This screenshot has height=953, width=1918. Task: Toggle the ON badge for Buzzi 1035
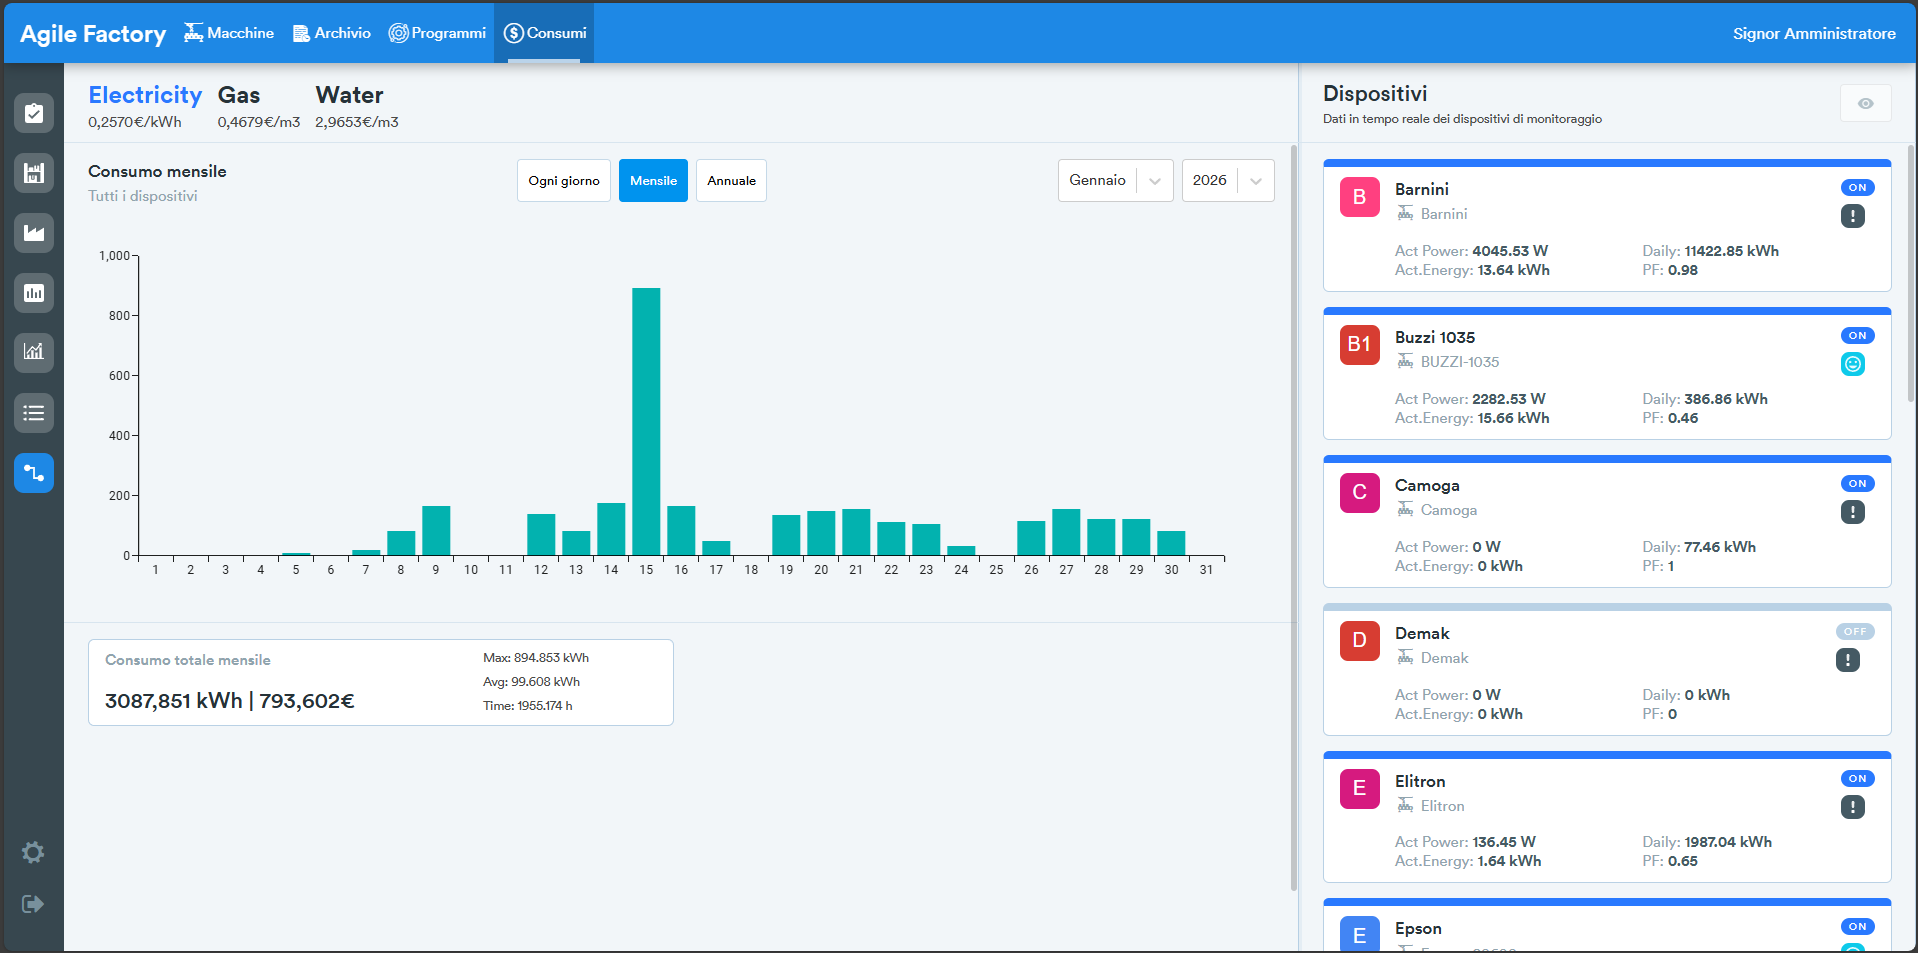point(1858,336)
